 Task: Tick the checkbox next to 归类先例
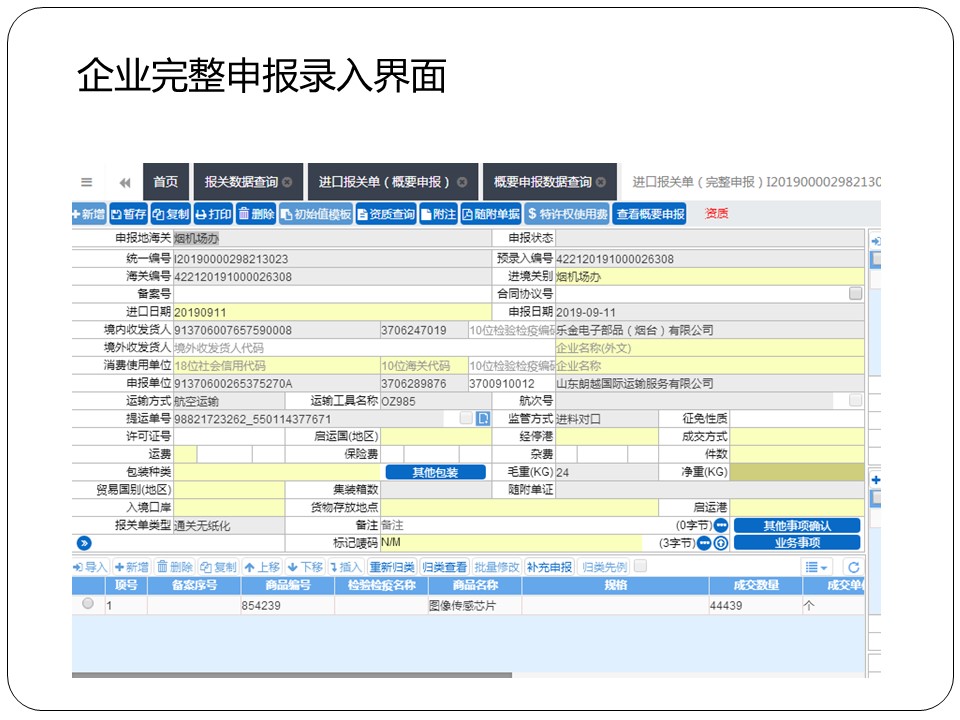[x=640, y=566]
